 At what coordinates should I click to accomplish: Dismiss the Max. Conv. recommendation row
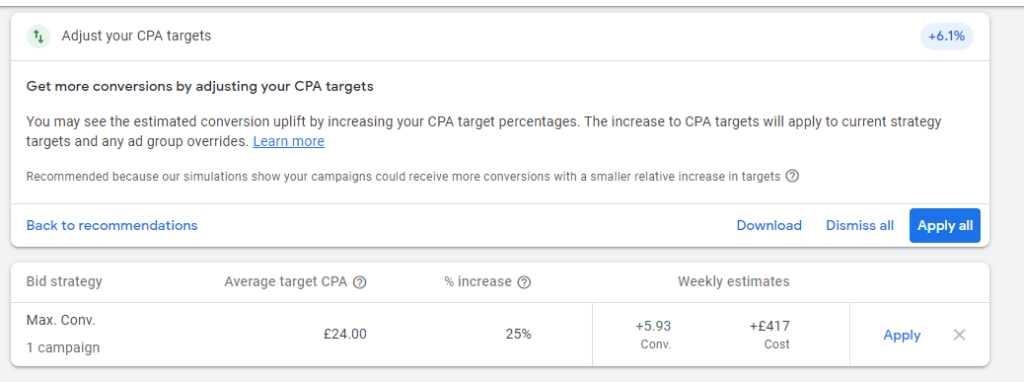pyautogui.click(x=959, y=335)
